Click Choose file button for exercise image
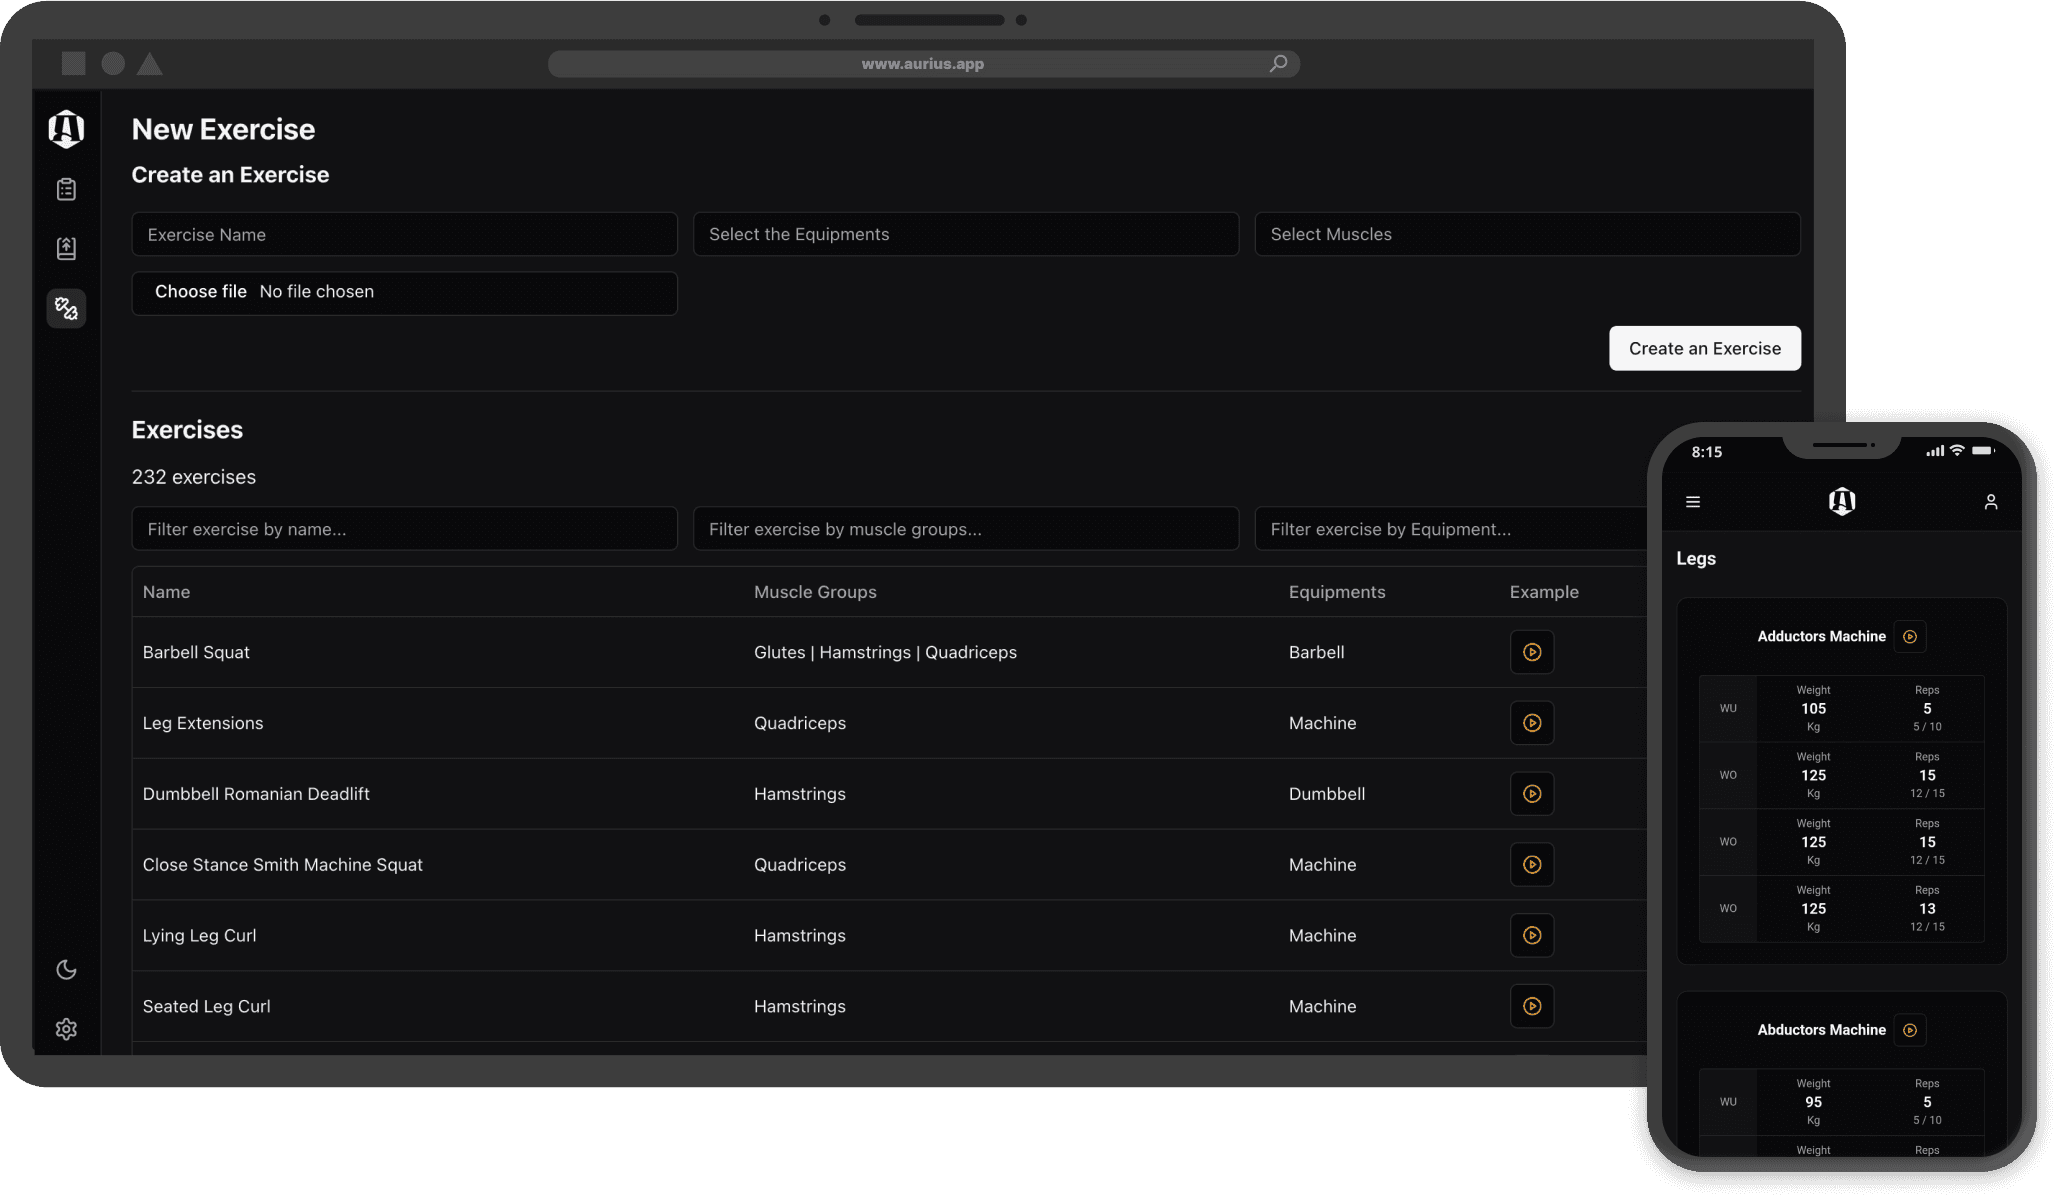The height and width of the screenshot is (1200, 2061). tap(201, 291)
